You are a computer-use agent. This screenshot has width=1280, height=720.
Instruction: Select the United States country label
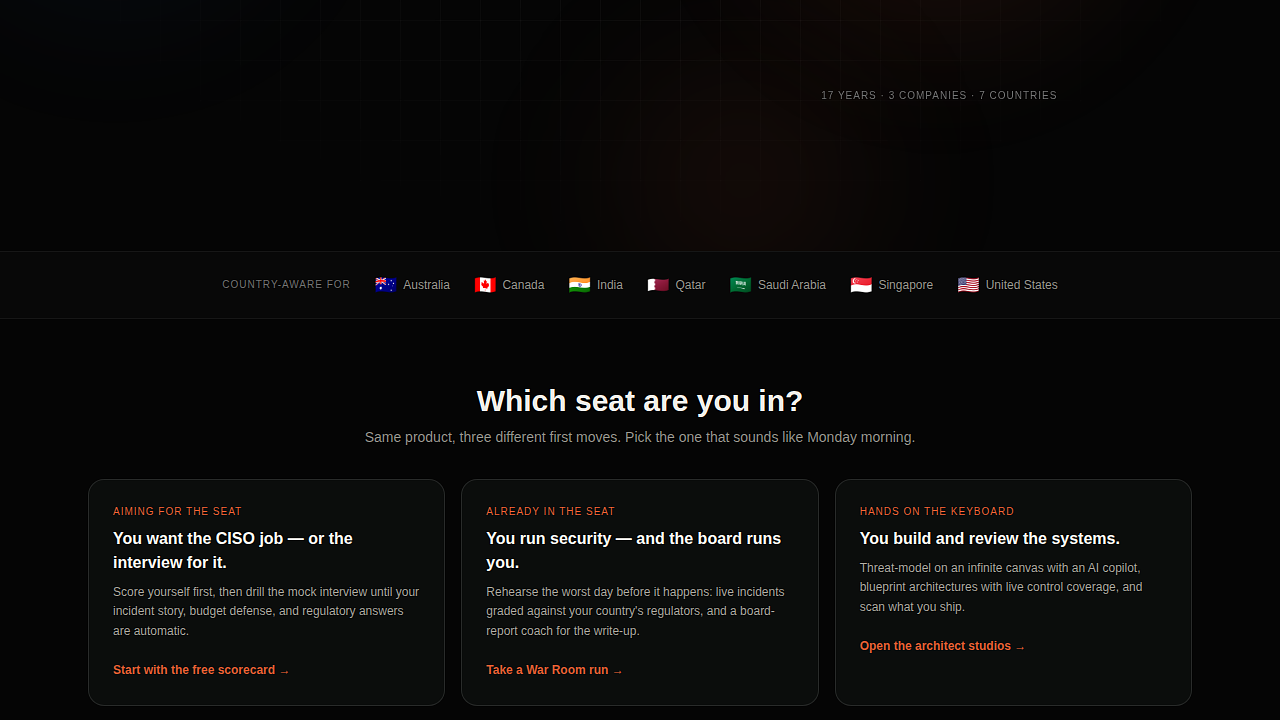[x=1022, y=285]
